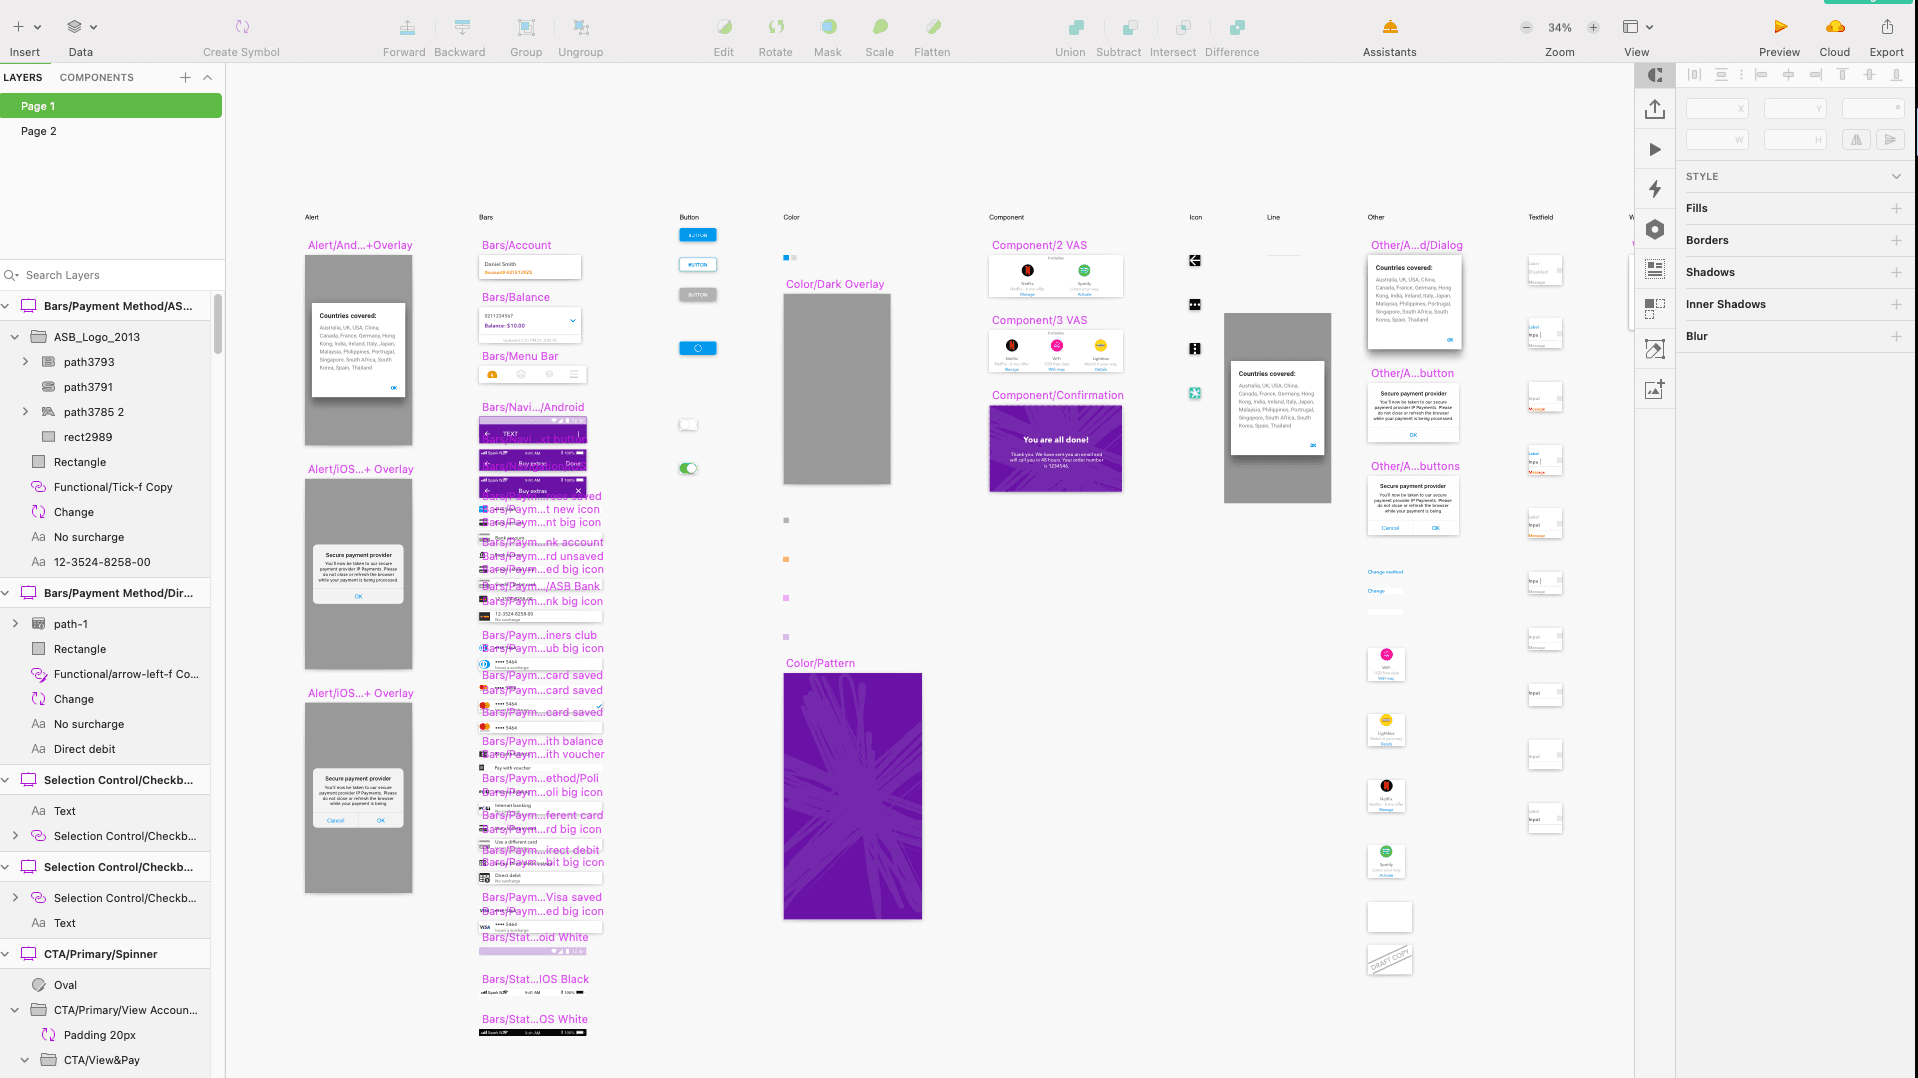Open the Assistants panel

tap(1390, 37)
